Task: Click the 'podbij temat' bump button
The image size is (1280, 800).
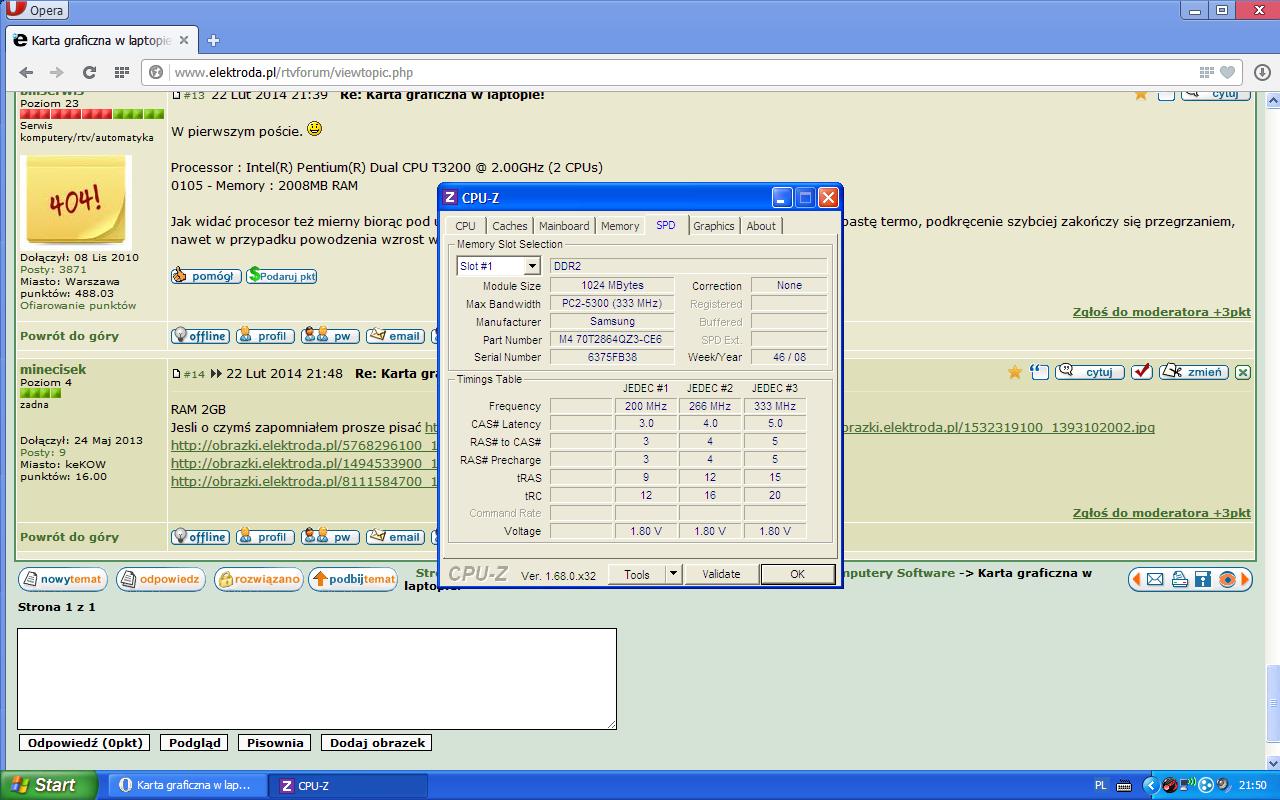Action: click(x=353, y=579)
